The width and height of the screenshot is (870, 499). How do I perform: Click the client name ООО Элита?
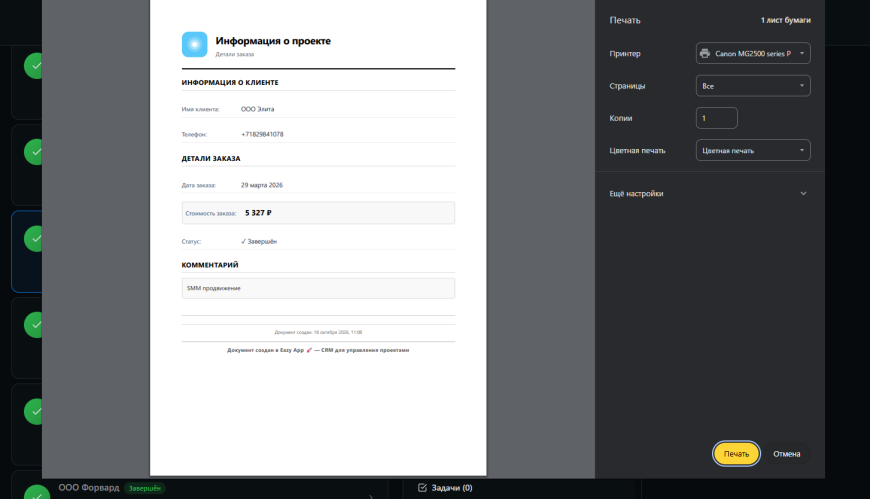[x=257, y=109]
